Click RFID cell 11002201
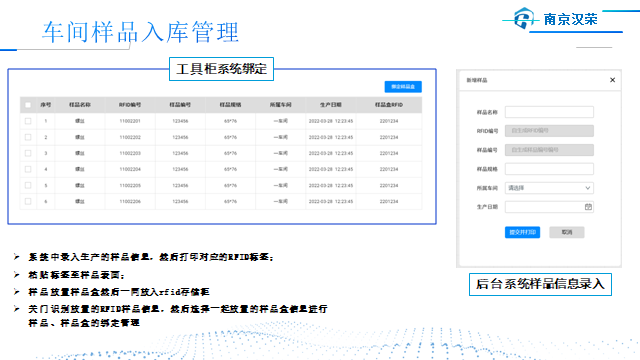This screenshot has width=640, height=360. [130, 121]
